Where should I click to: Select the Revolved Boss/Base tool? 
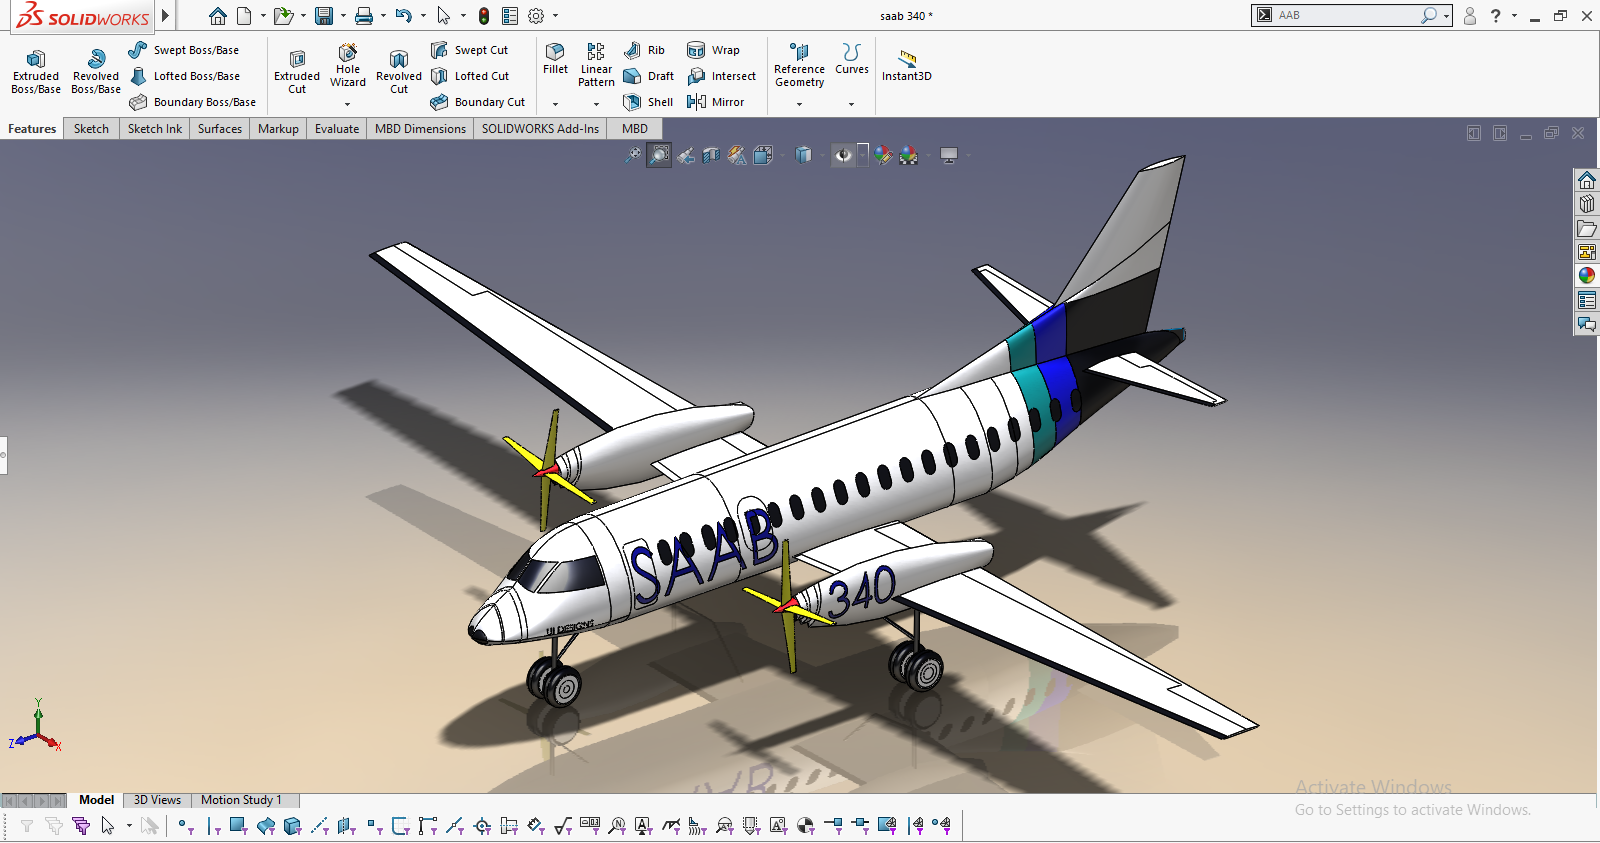coord(96,71)
